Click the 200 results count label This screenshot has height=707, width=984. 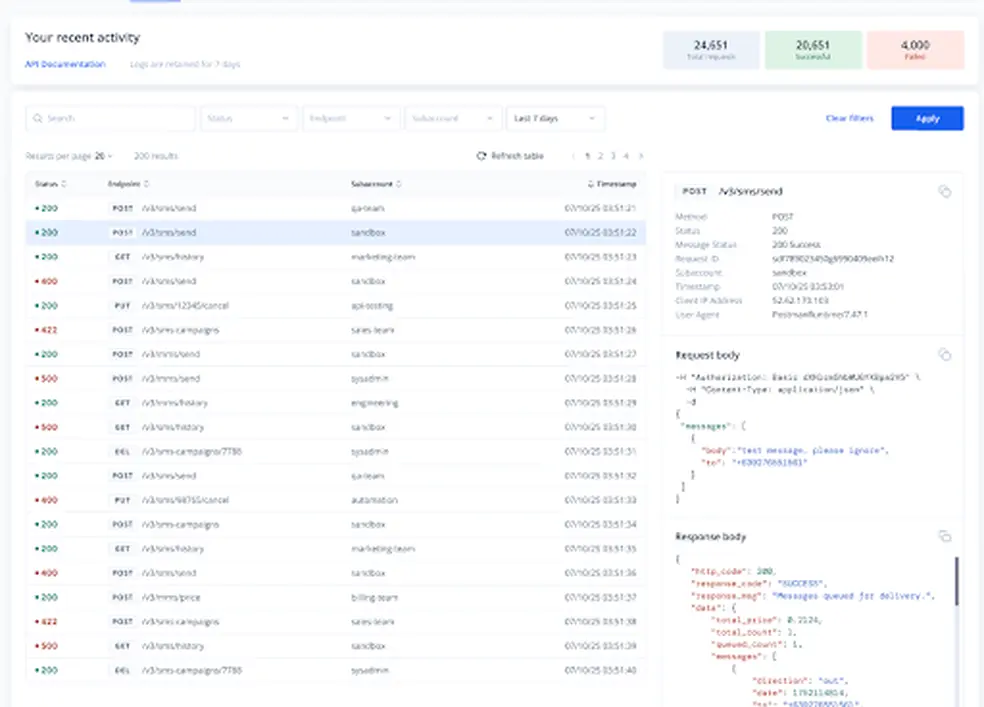(156, 156)
